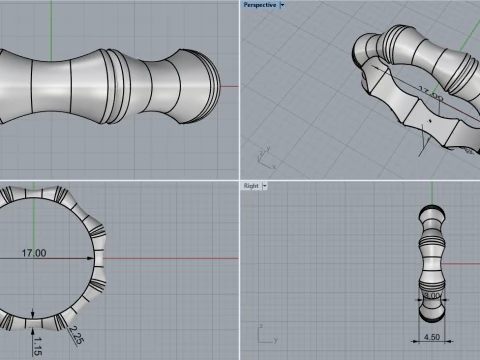Select the 17.00 dimension in the front view
This screenshot has width=480, height=360.
34,253
